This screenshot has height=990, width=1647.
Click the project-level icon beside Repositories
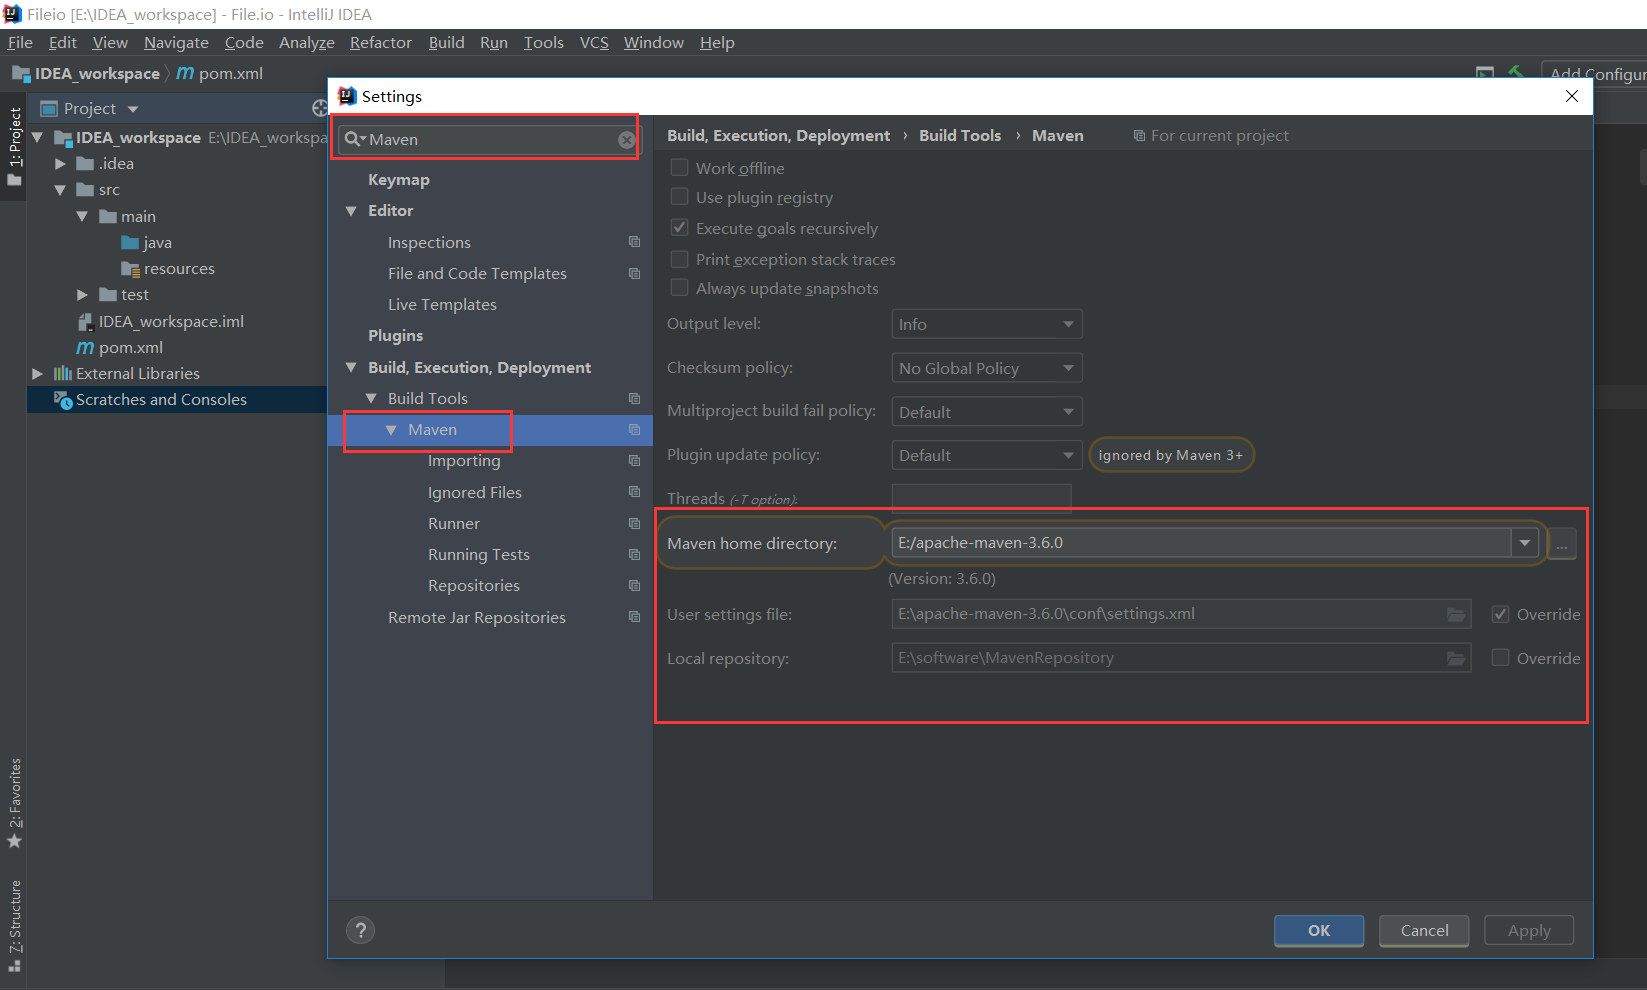click(x=634, y=585)
